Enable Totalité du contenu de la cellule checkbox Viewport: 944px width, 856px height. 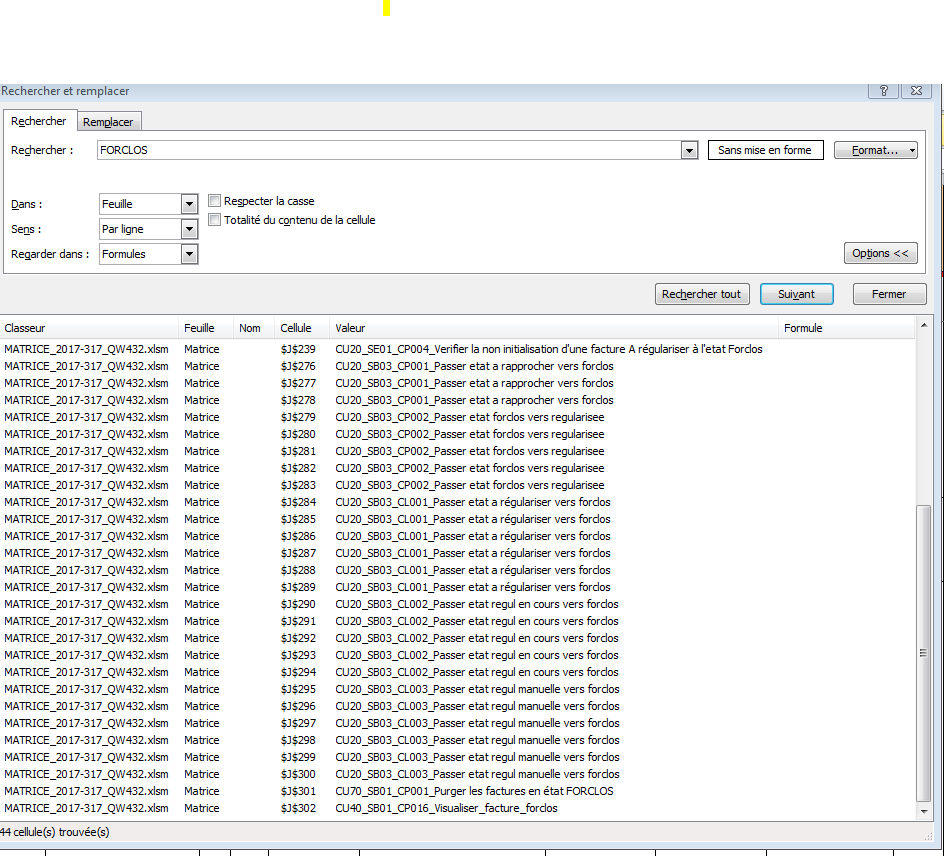[x=214, y=220]
